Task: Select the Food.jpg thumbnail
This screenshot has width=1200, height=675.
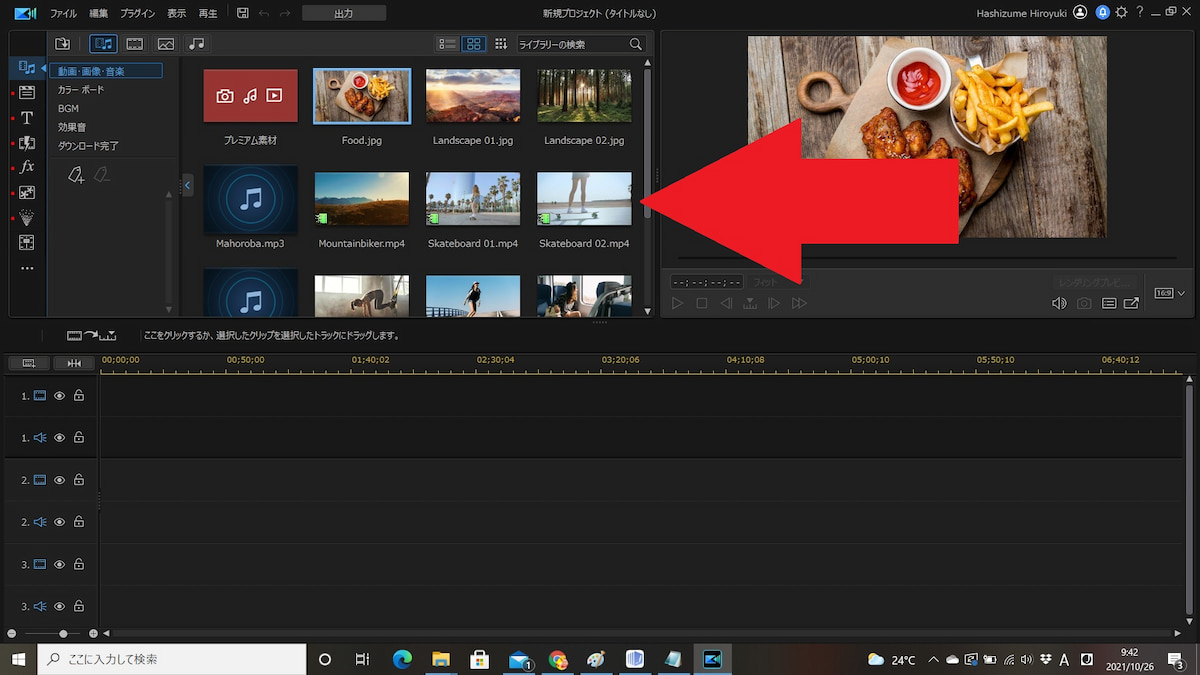Action: coord(362,95)
